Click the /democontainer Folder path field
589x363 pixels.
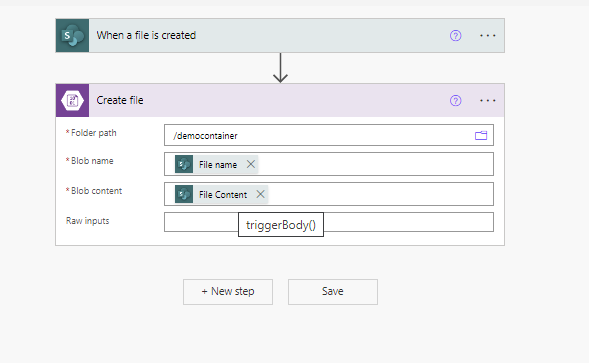pos(329,135)
